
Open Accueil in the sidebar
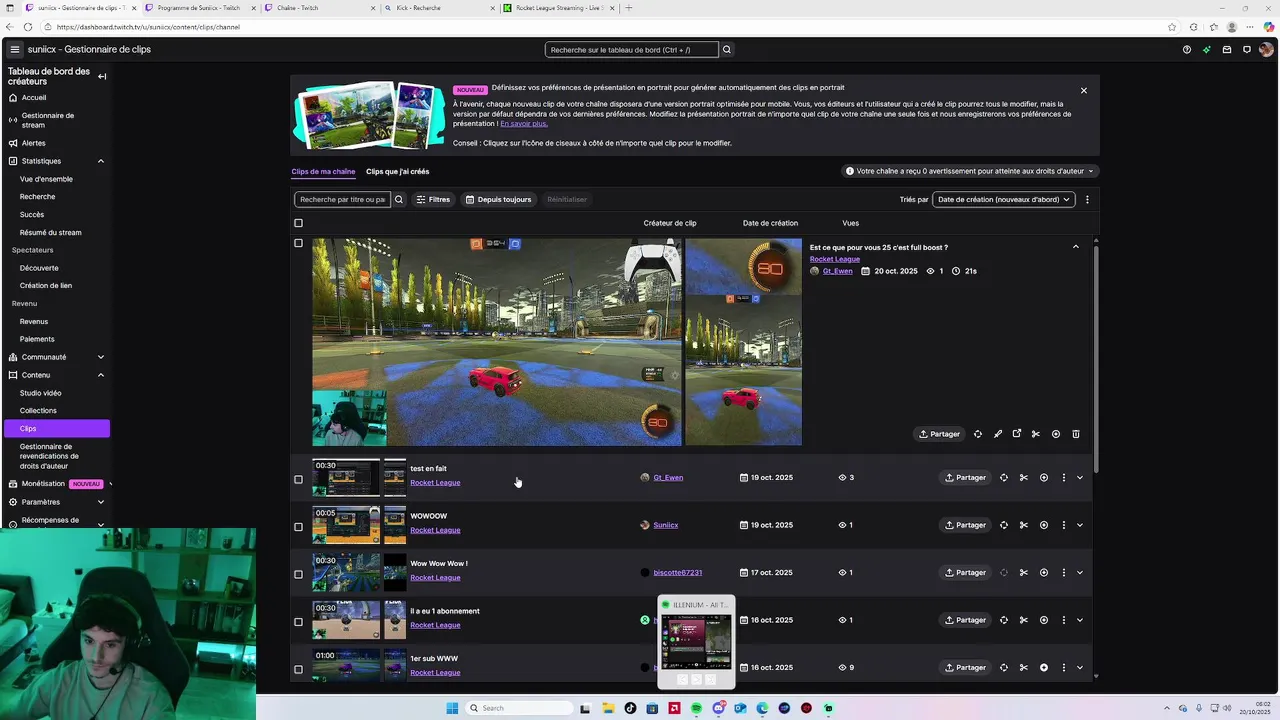34,98
